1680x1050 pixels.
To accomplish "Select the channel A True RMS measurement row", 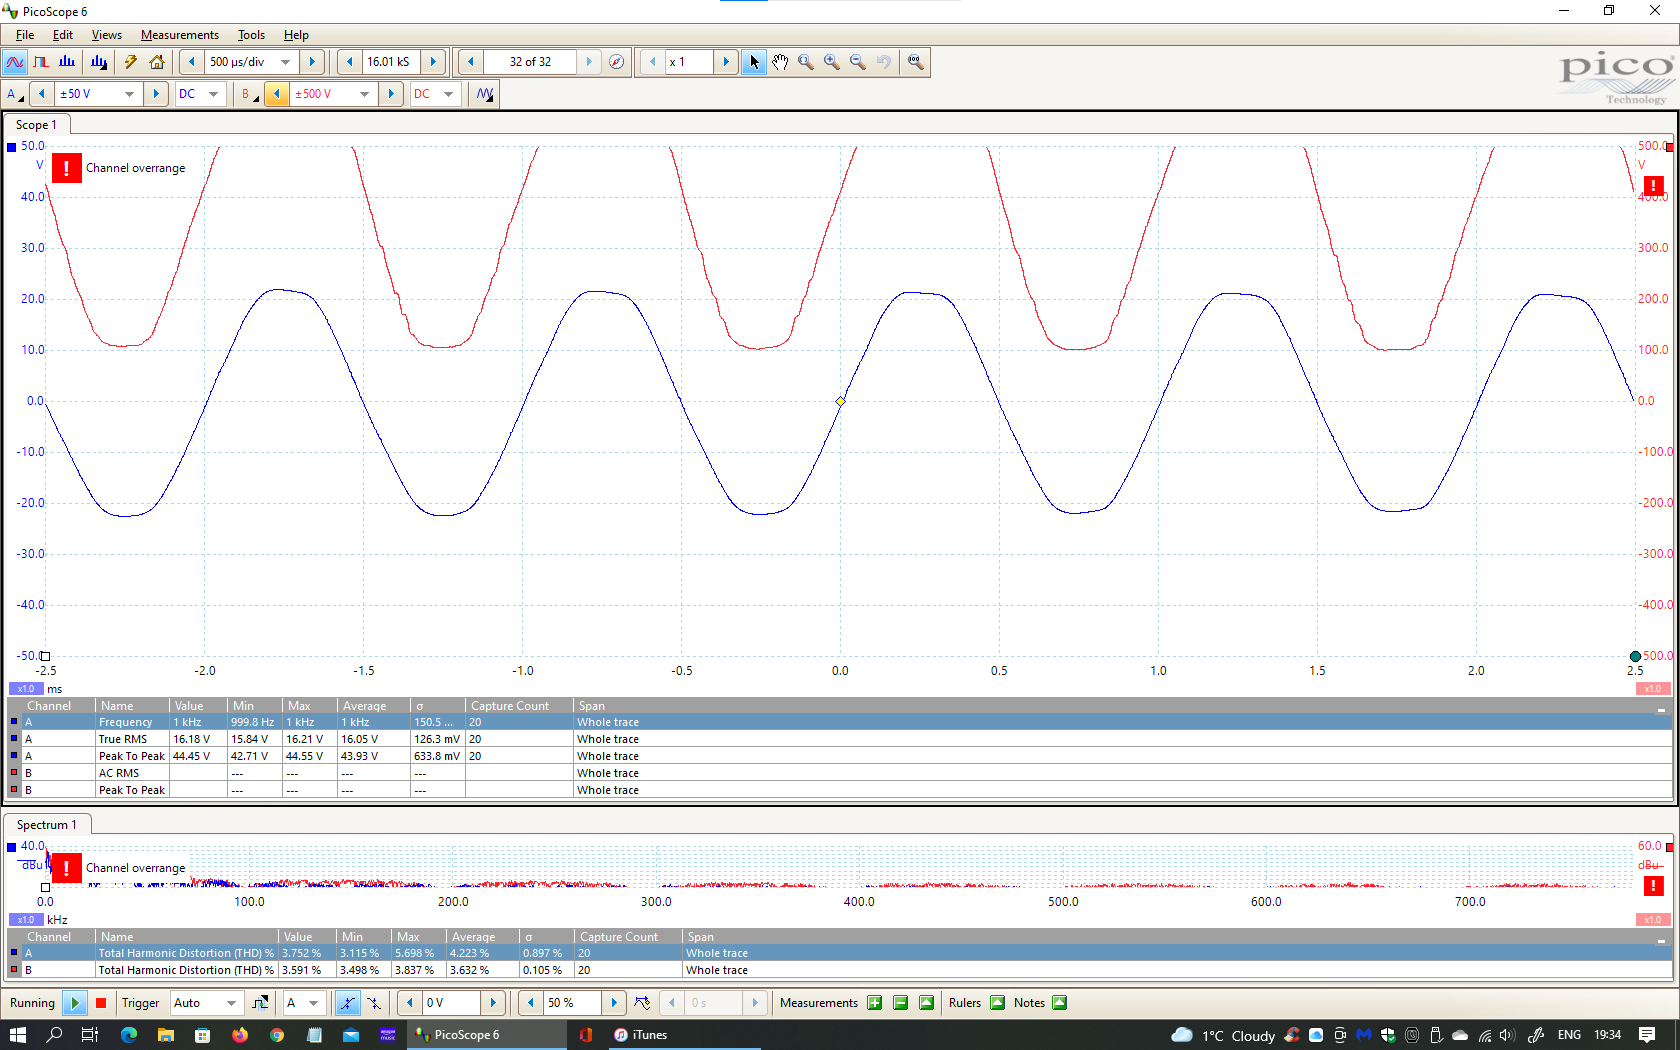I will (840, 739).
